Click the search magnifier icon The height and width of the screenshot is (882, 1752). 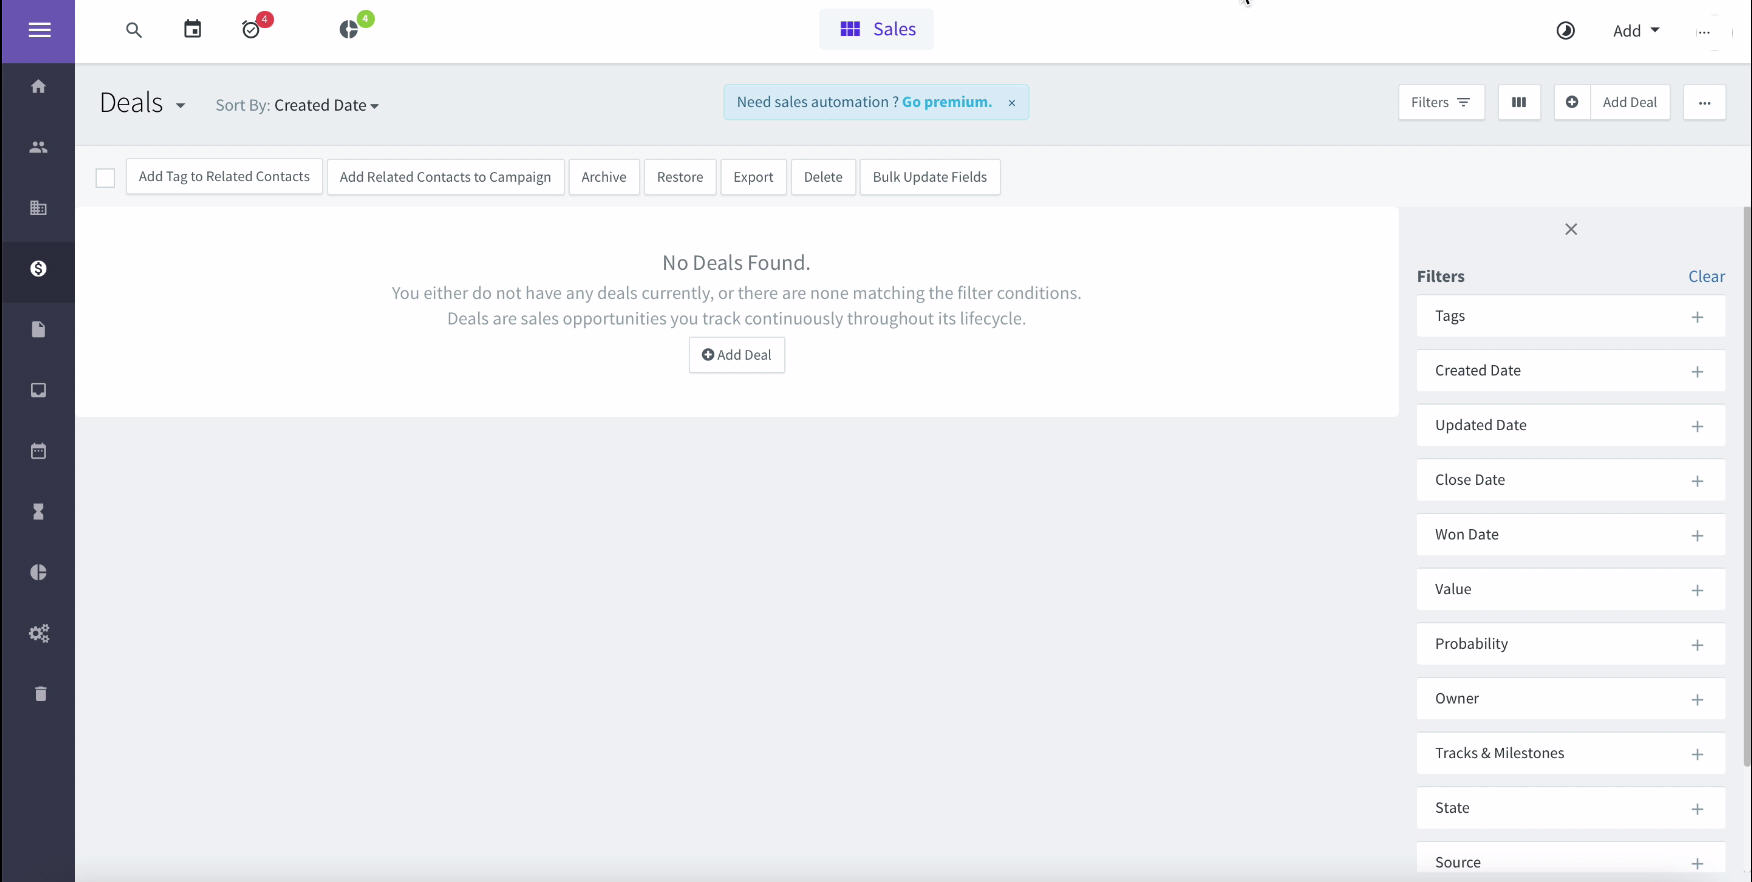click(x=134, y=30)
